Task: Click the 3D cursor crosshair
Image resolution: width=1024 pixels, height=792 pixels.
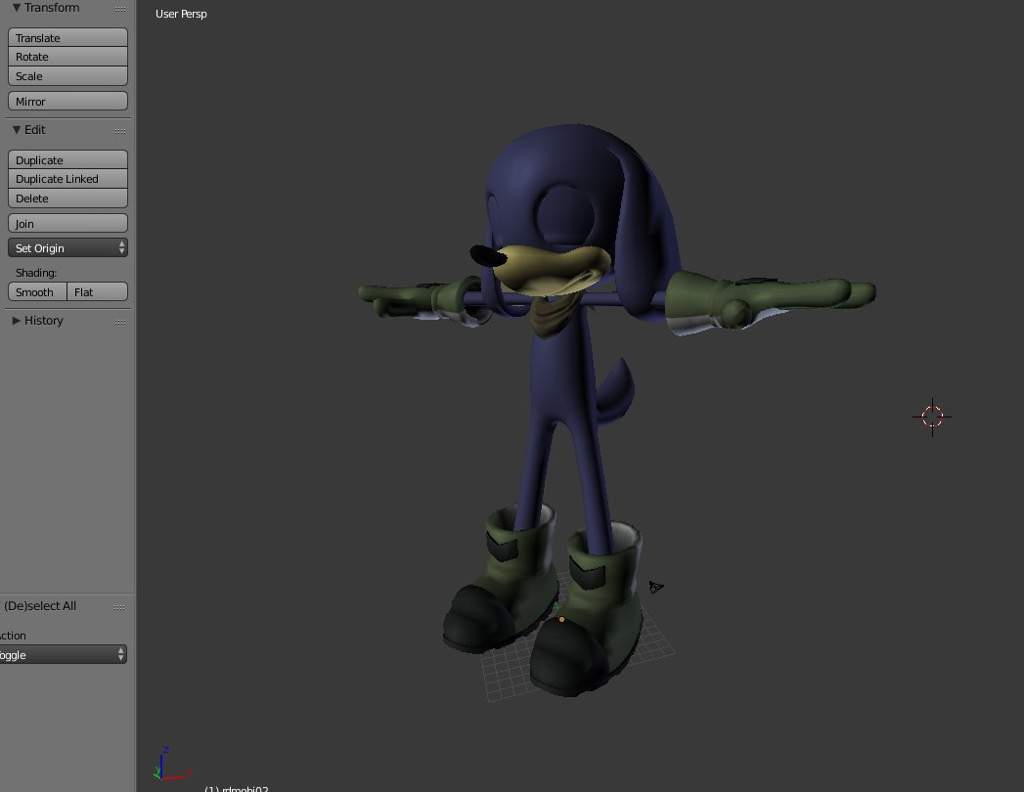Action: [x=932, y=416]
